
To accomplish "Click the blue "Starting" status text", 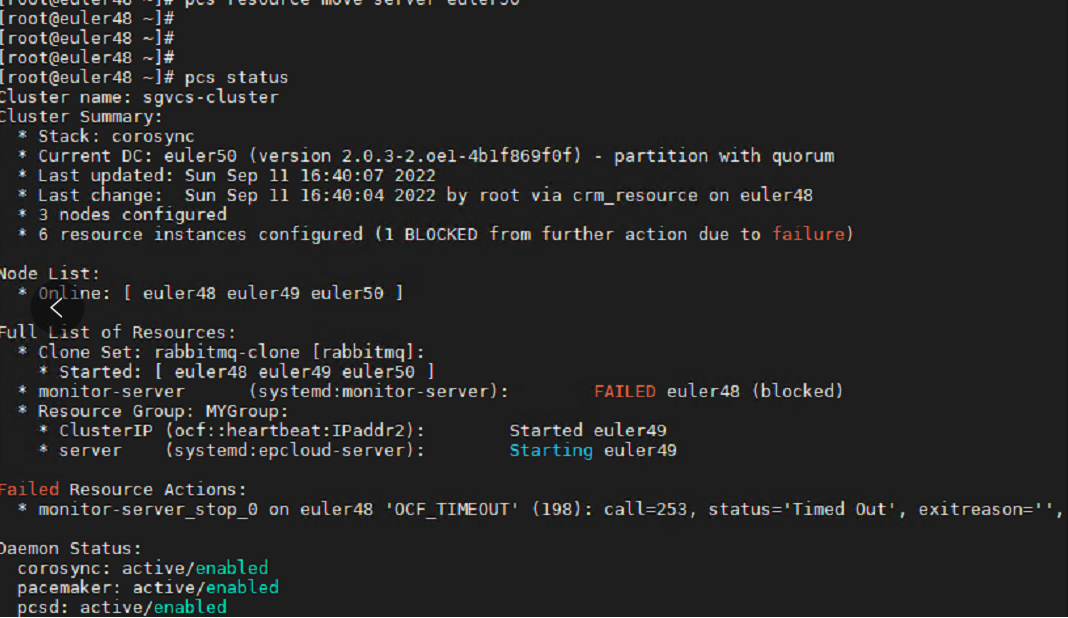I will [x=551, y=450].
